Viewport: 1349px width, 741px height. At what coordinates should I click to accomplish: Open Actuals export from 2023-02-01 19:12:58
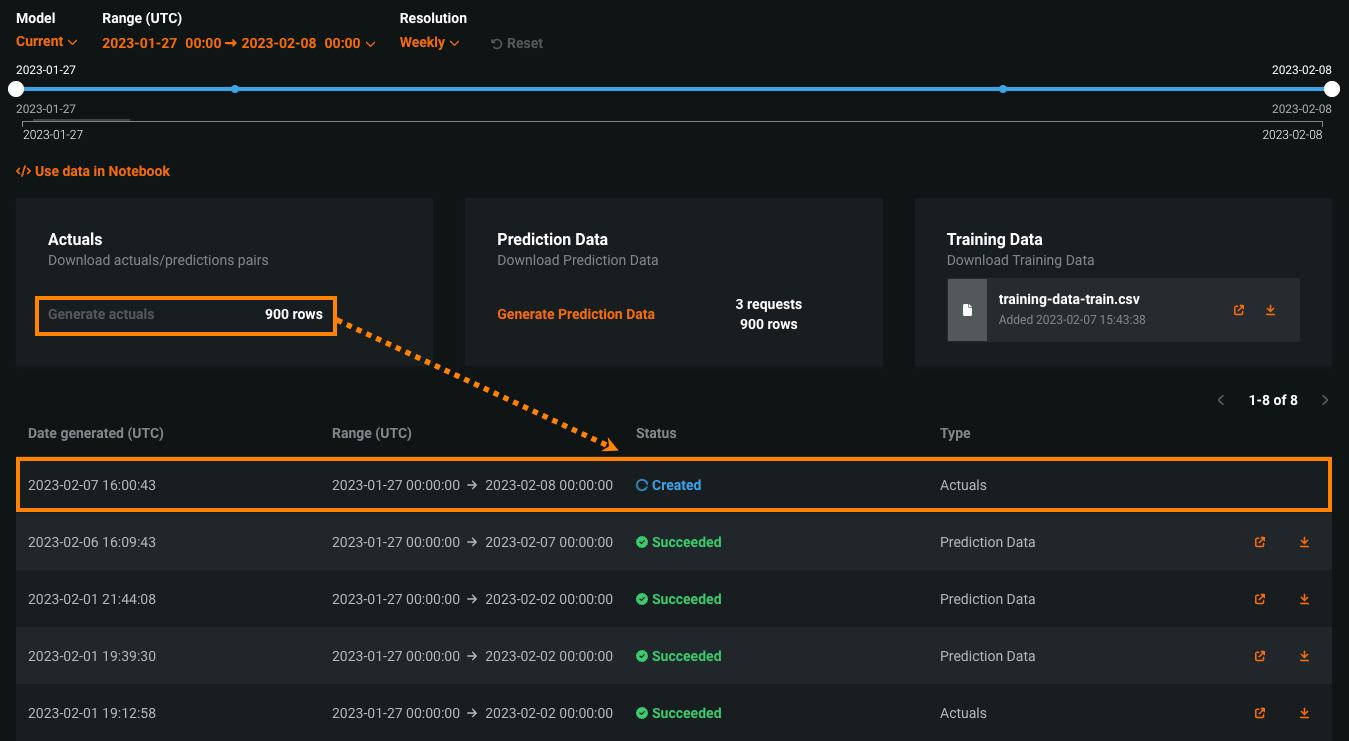click(1260, 713)
